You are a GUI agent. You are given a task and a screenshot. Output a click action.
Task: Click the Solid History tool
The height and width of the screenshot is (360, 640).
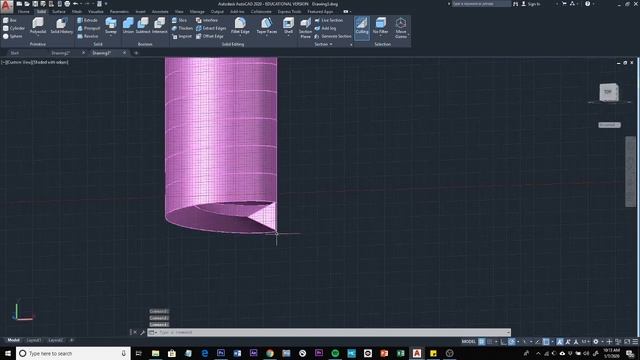pos(62,26)
